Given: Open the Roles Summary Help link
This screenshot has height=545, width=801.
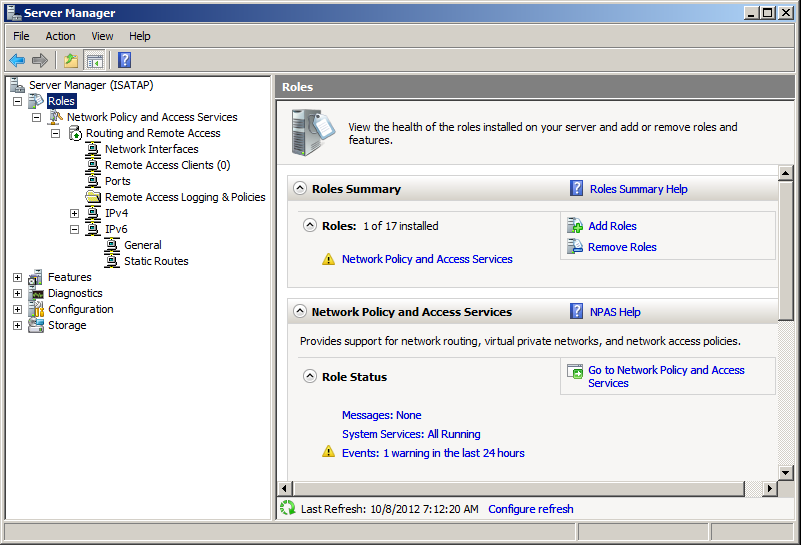Looking at the screenshot, I should pyautogui.click(x=639, y=189).
